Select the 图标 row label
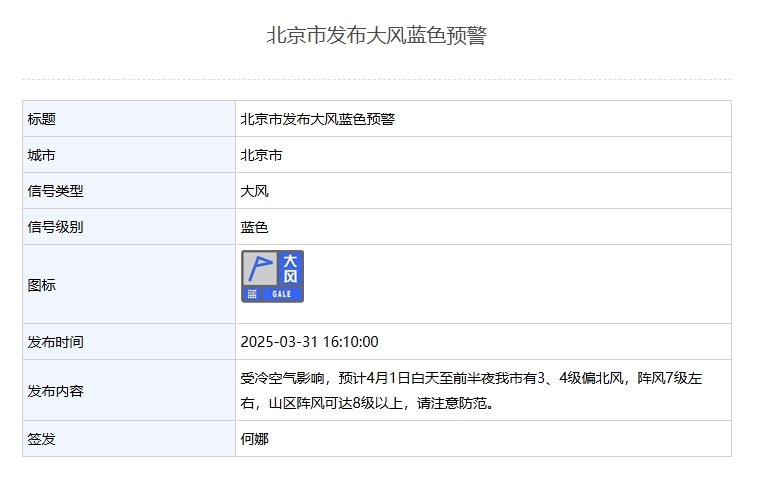 click(x=42, y=285)
